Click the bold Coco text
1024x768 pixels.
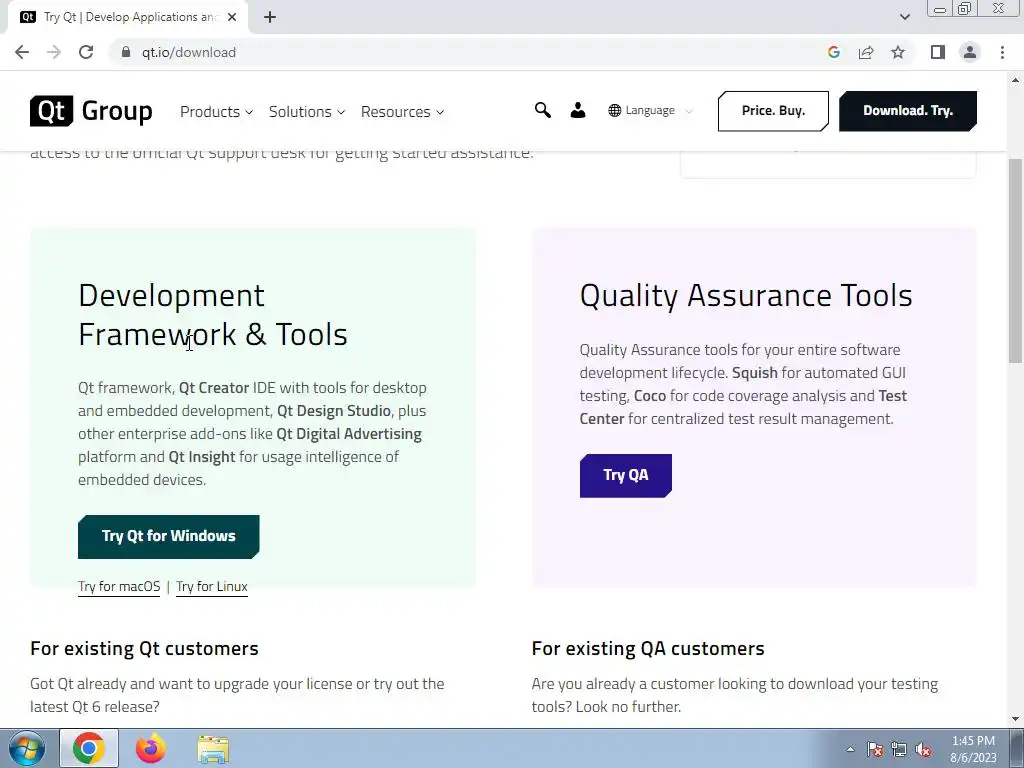(650, 396)
